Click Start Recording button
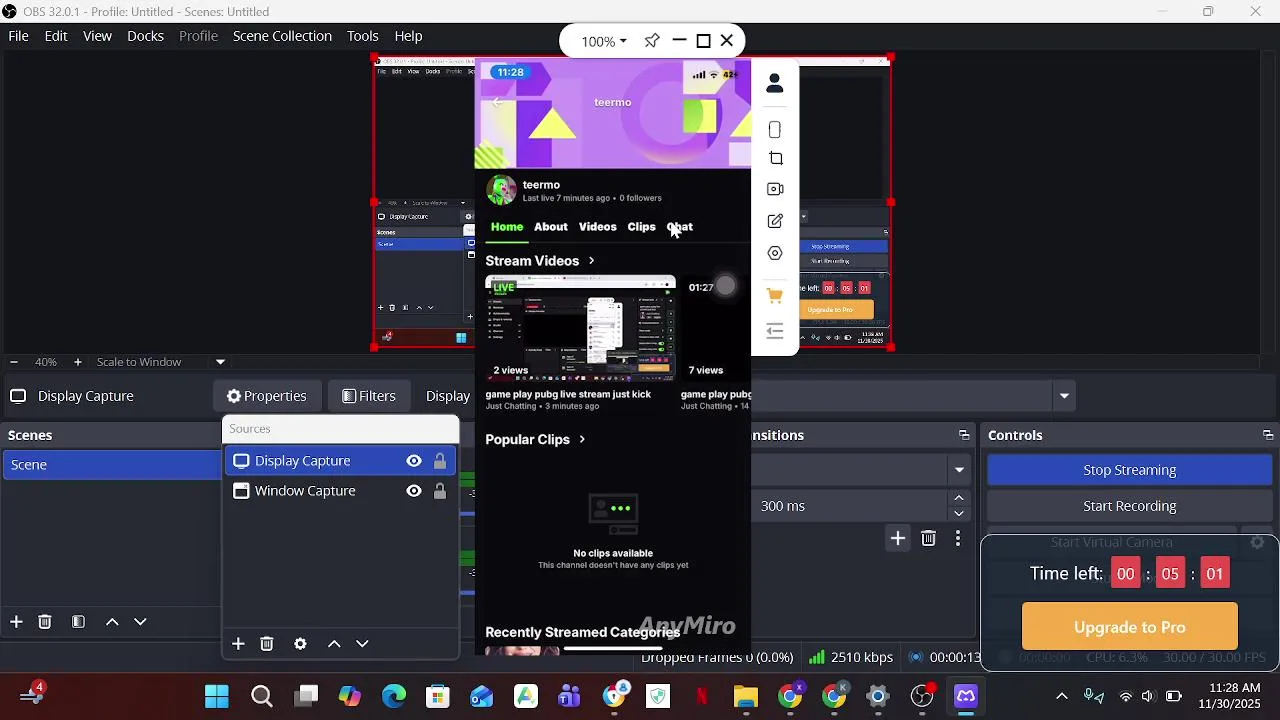The image size is (1280, 720). [x=1129, y=506]
